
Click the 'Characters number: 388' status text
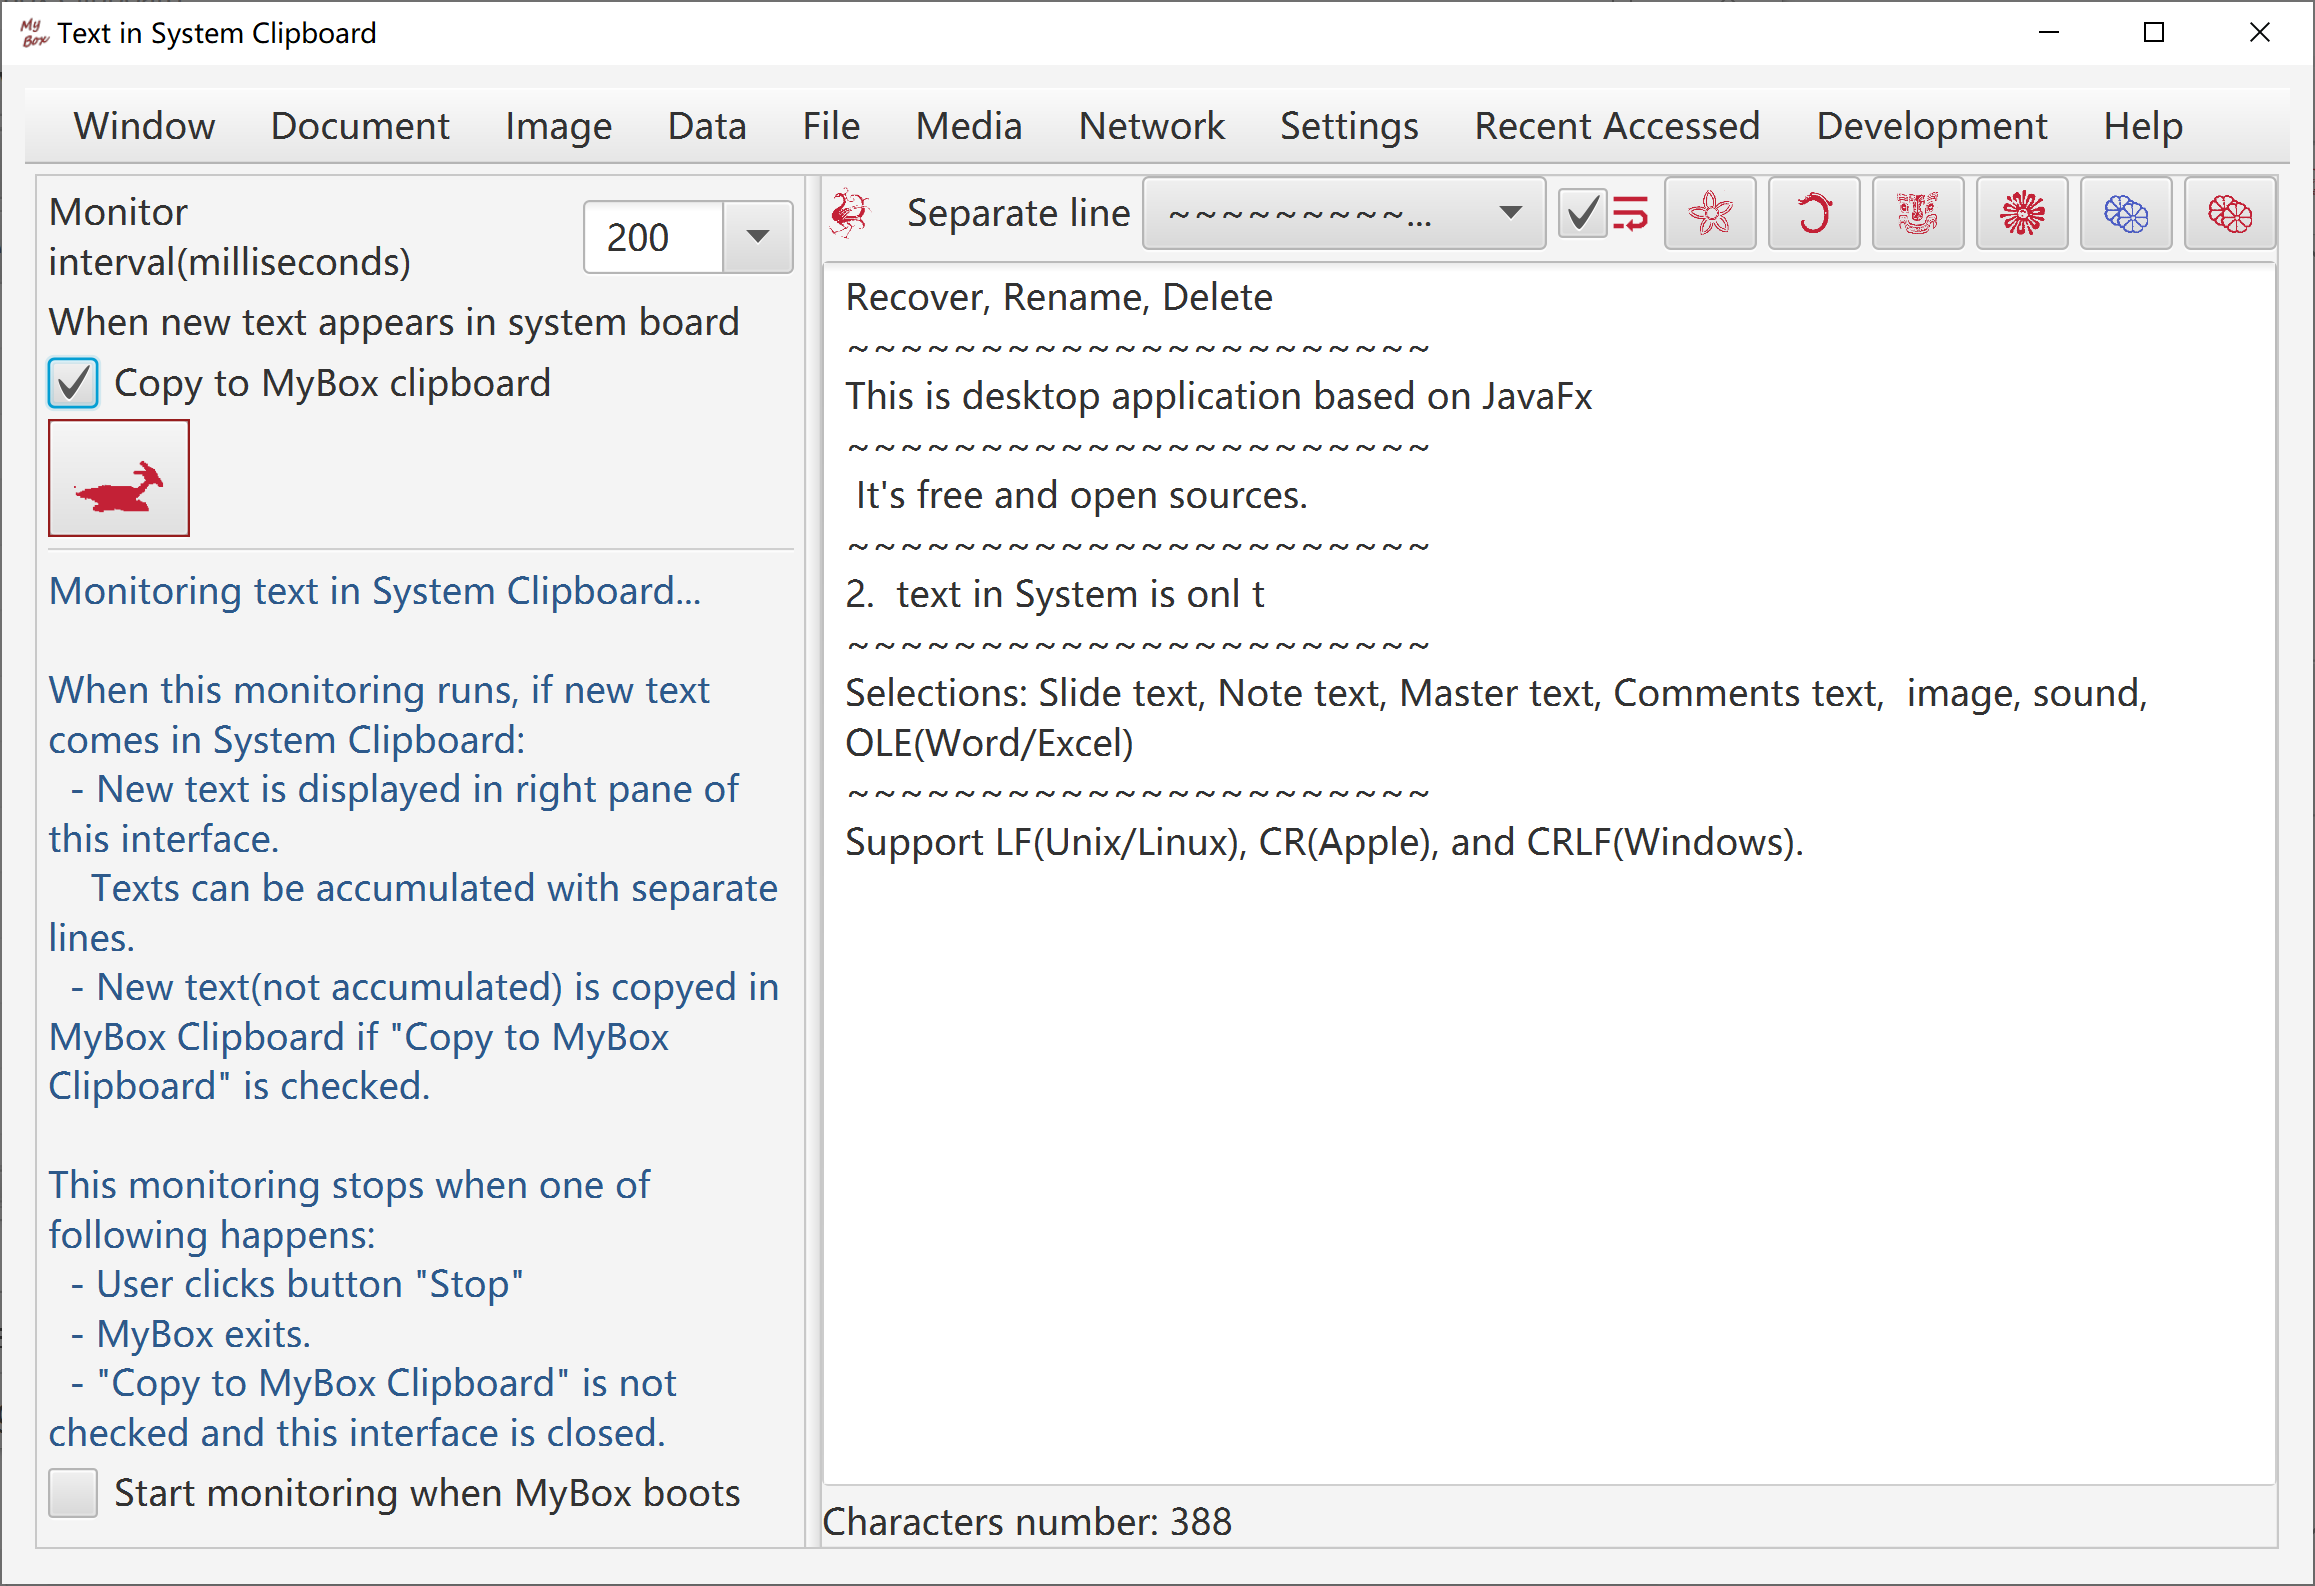tap(1027, 1522)
